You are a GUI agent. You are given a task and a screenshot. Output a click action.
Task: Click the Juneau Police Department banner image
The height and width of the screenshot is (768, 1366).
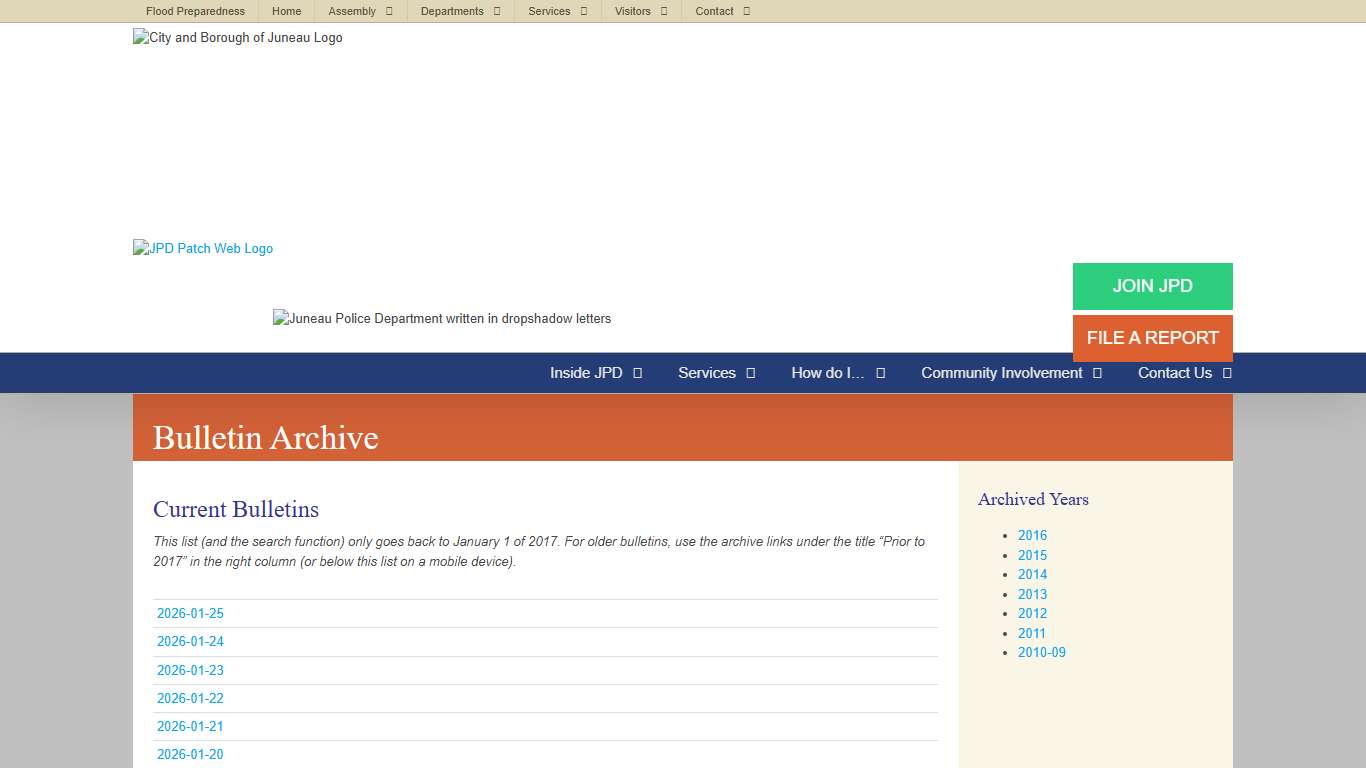[x=441, y=318]
